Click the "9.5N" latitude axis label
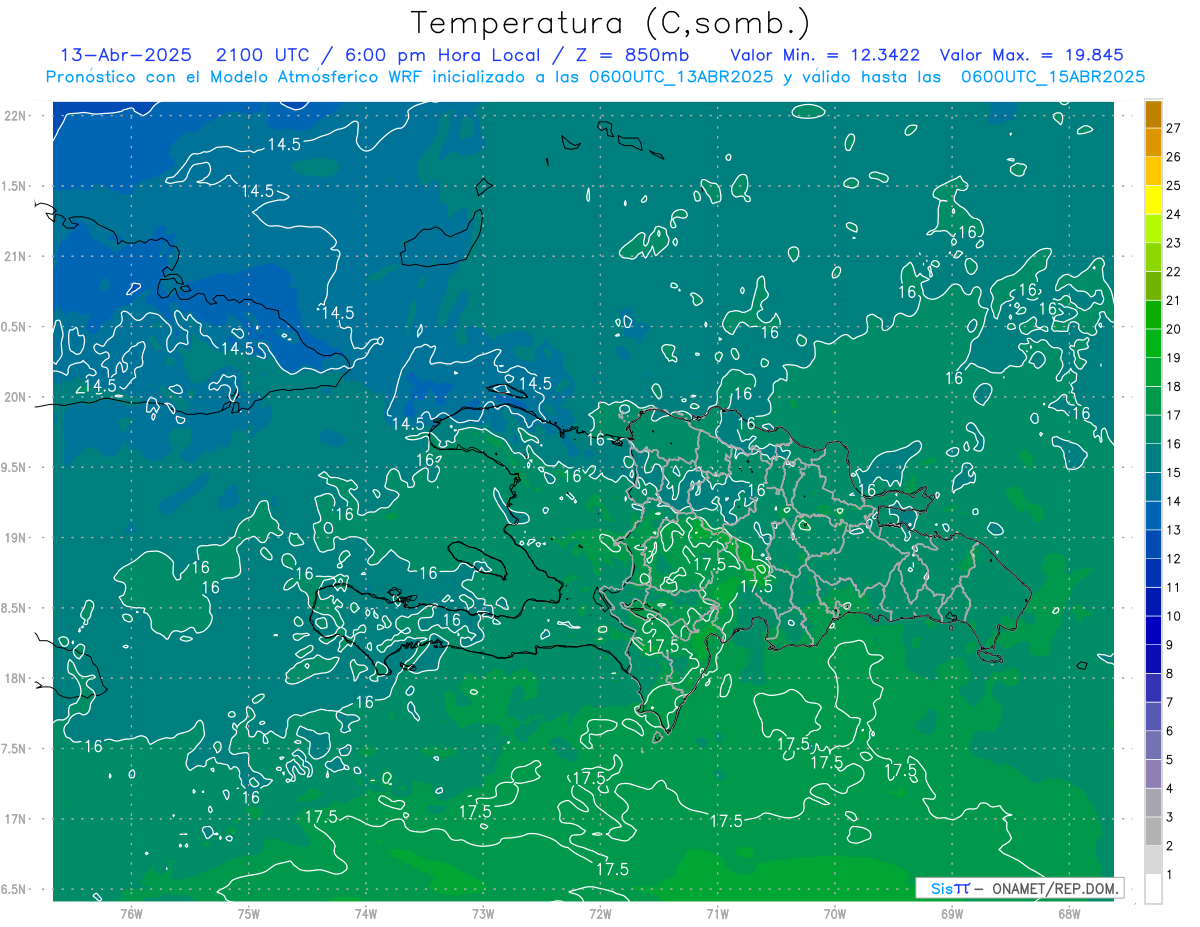This screenshot has height=927, width=1200. (x=14, y=467)
